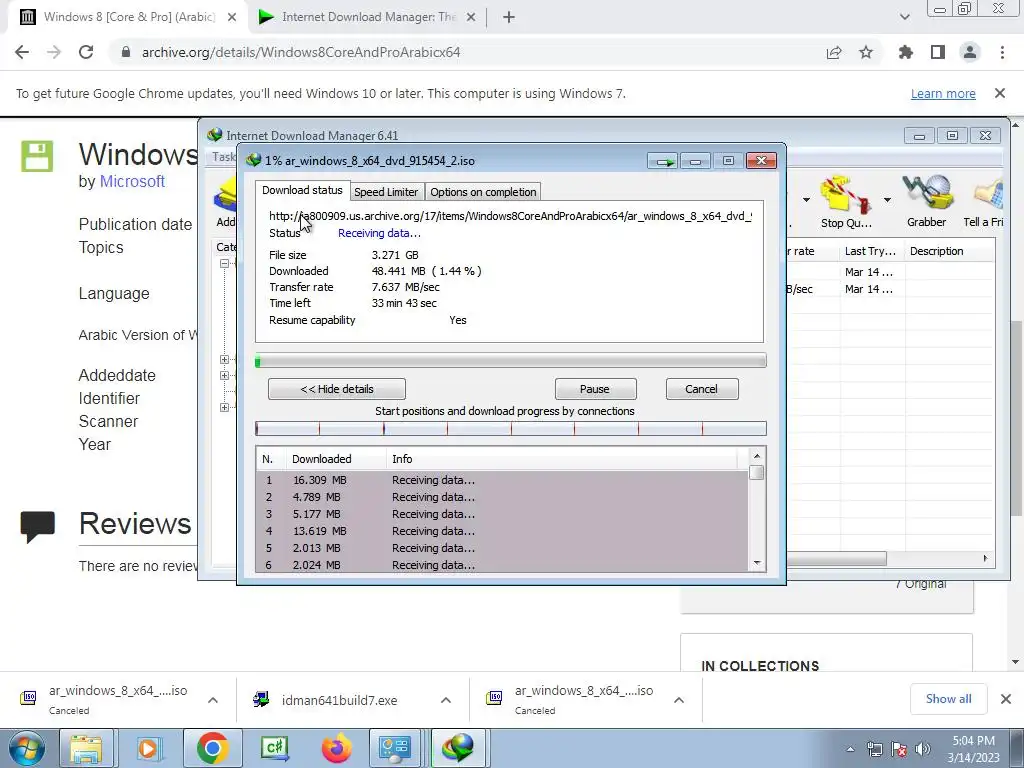The height and width of the screenshot is (768, 1024).
Task: Click the Action Center flag tray icon
Action: point(899,750)
